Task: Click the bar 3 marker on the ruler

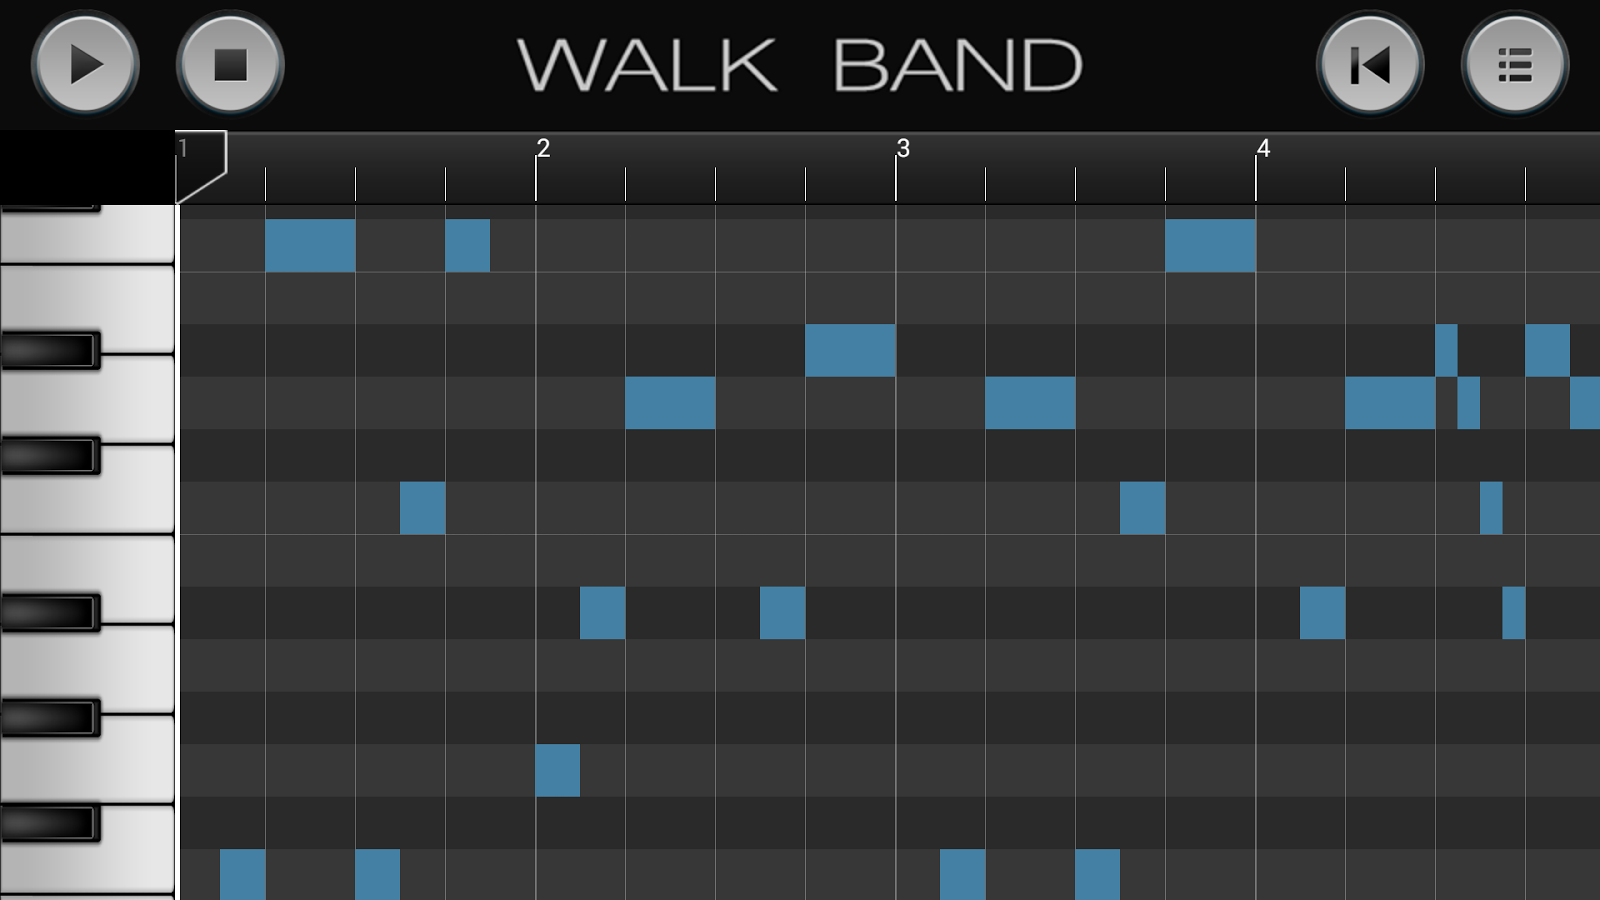Action: pos(900,150)
